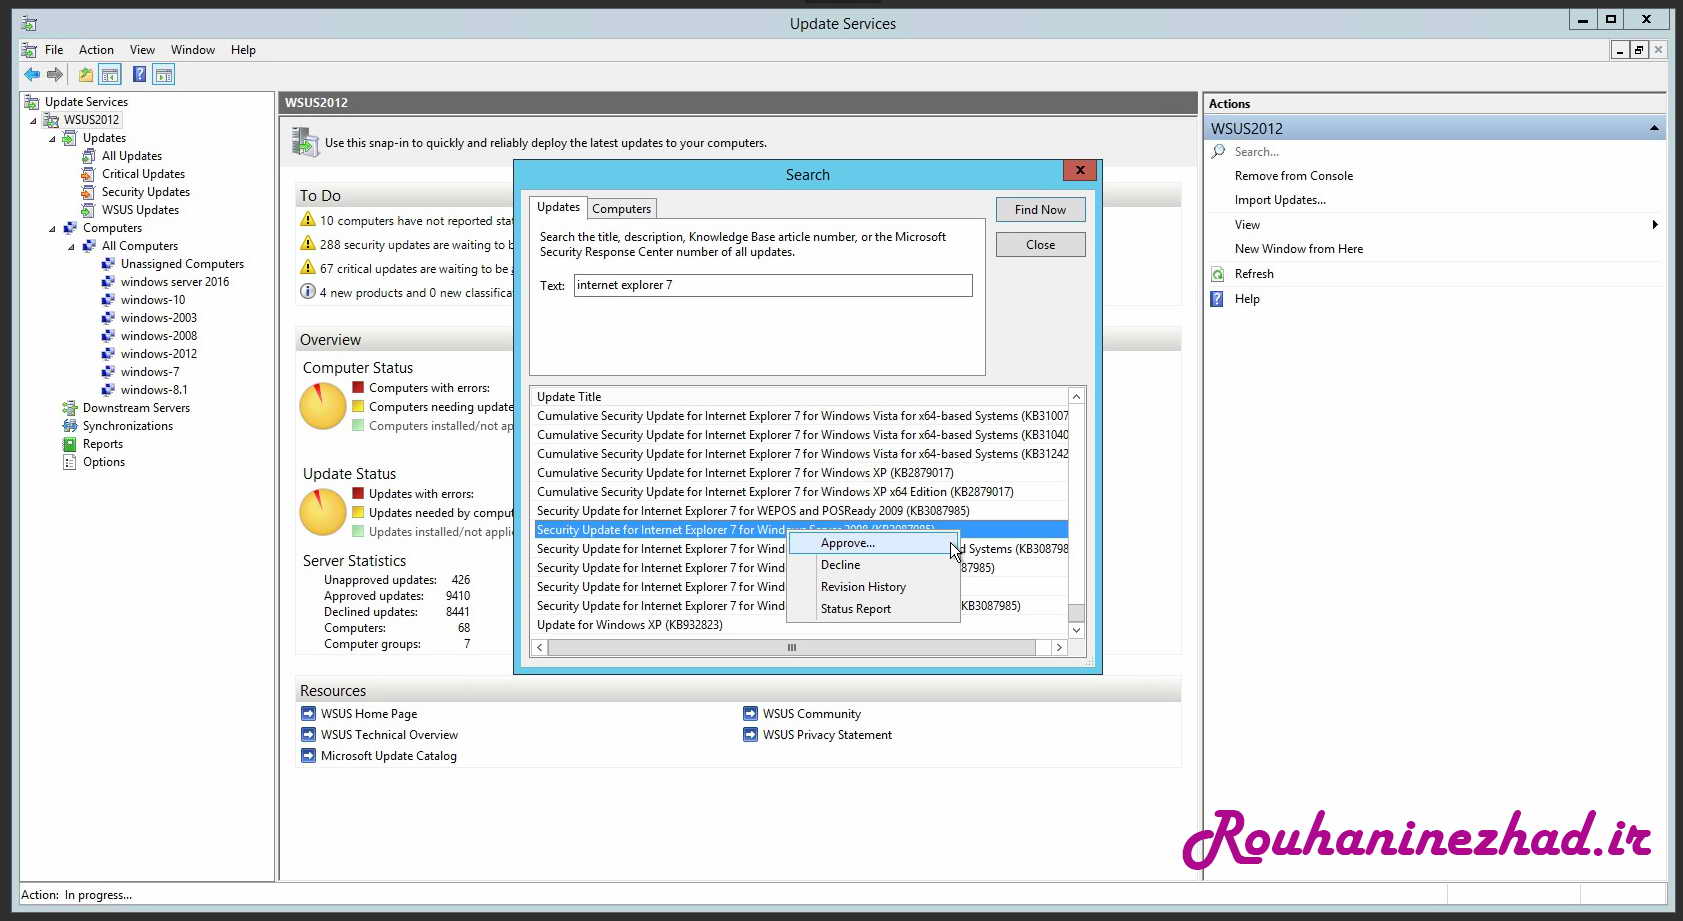Open Synchronizations node icon
Screen dimensions: 1683x921
pyautogui.click(x=69, y=426)
